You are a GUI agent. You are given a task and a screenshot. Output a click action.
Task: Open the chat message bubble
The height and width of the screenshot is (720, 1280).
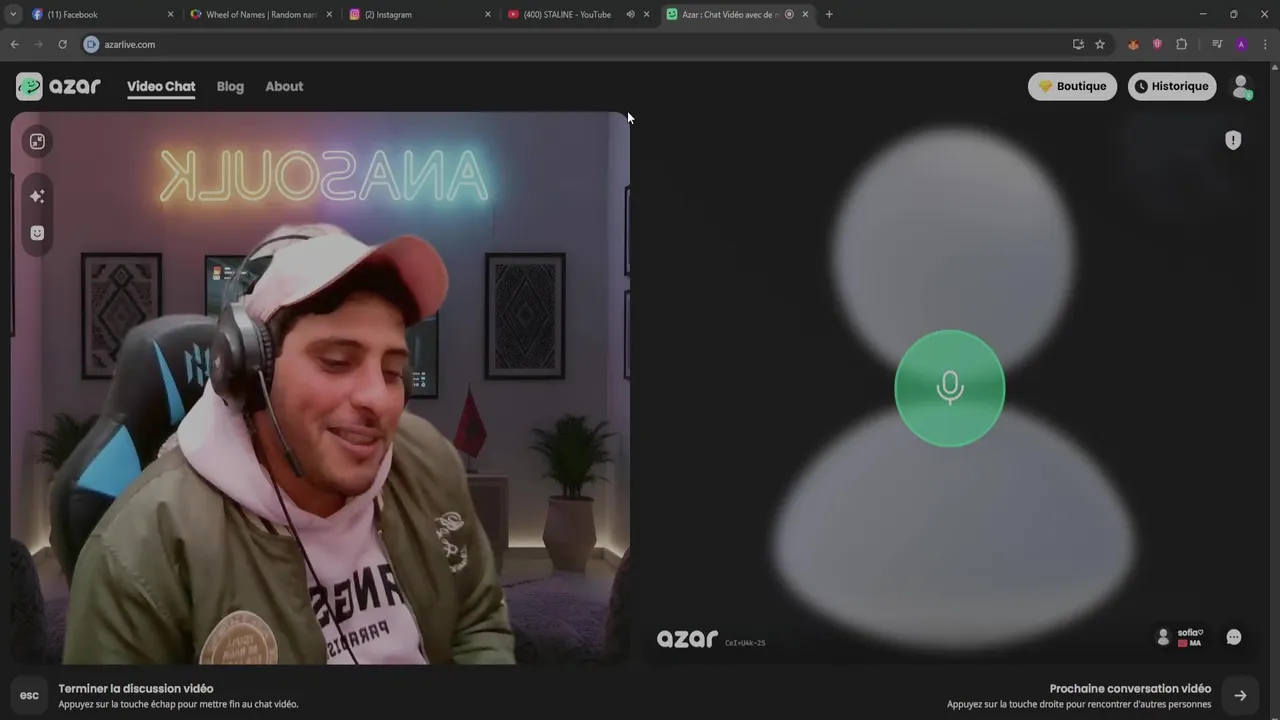pyautogui.click(x=1234, y=637)
